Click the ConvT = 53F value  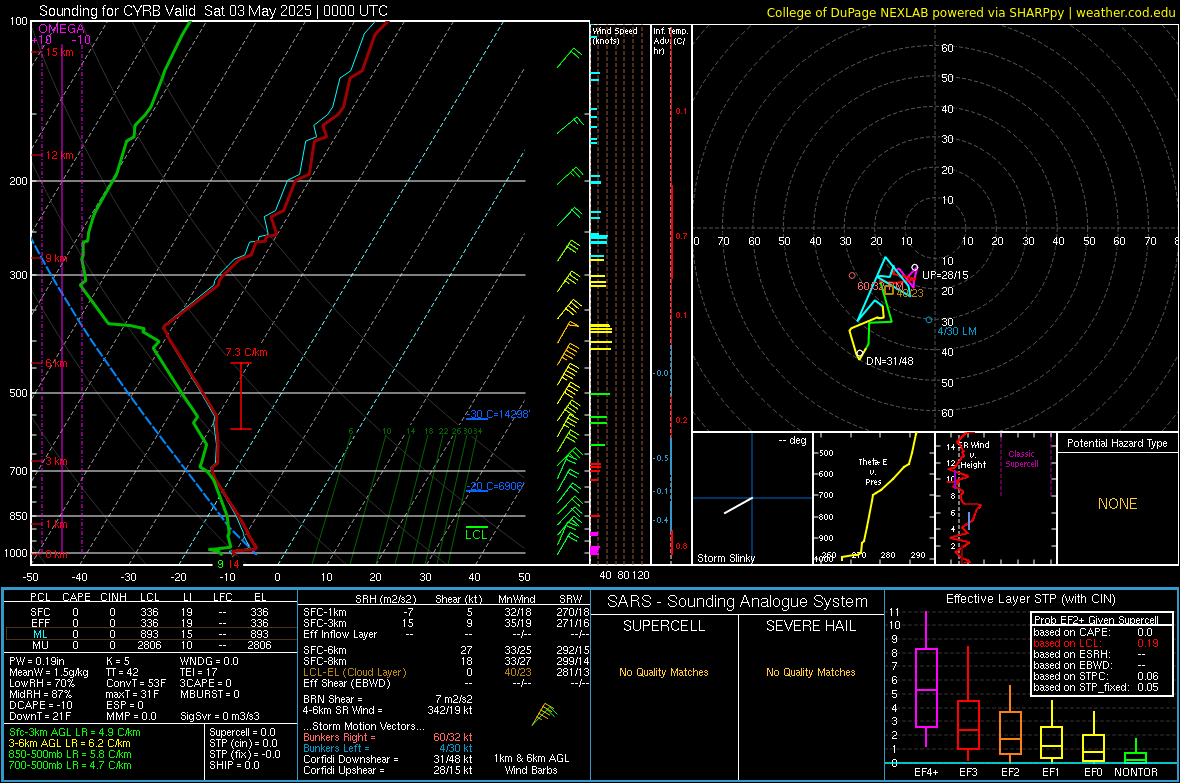pos(135,683)
